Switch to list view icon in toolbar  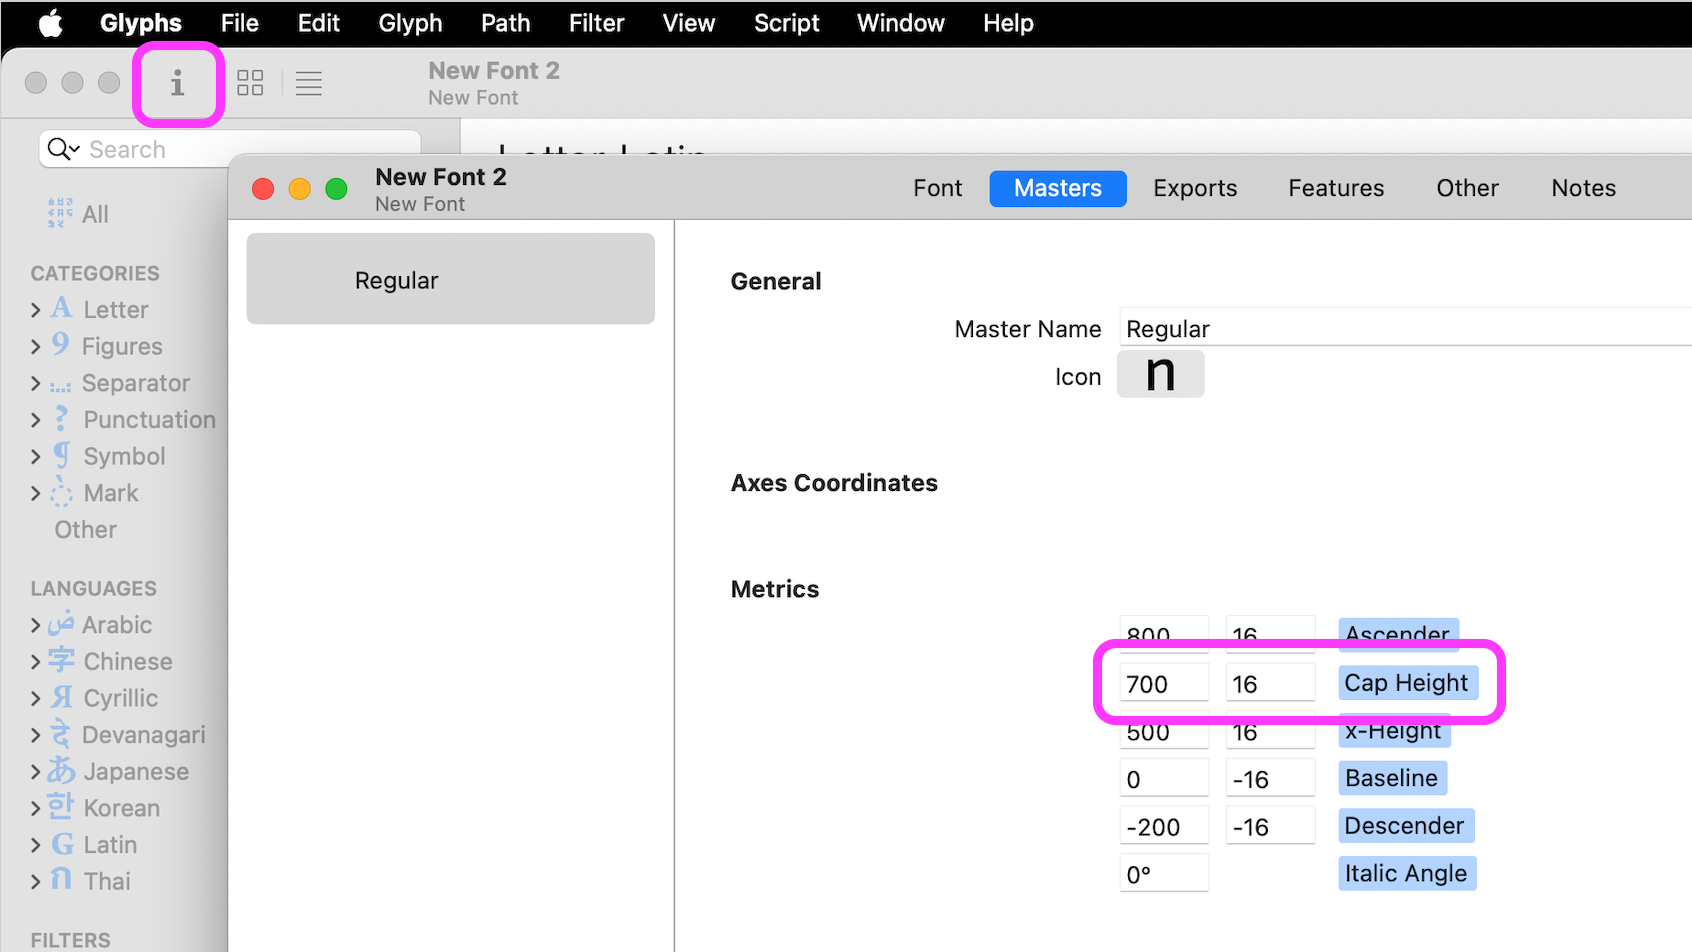309,83
